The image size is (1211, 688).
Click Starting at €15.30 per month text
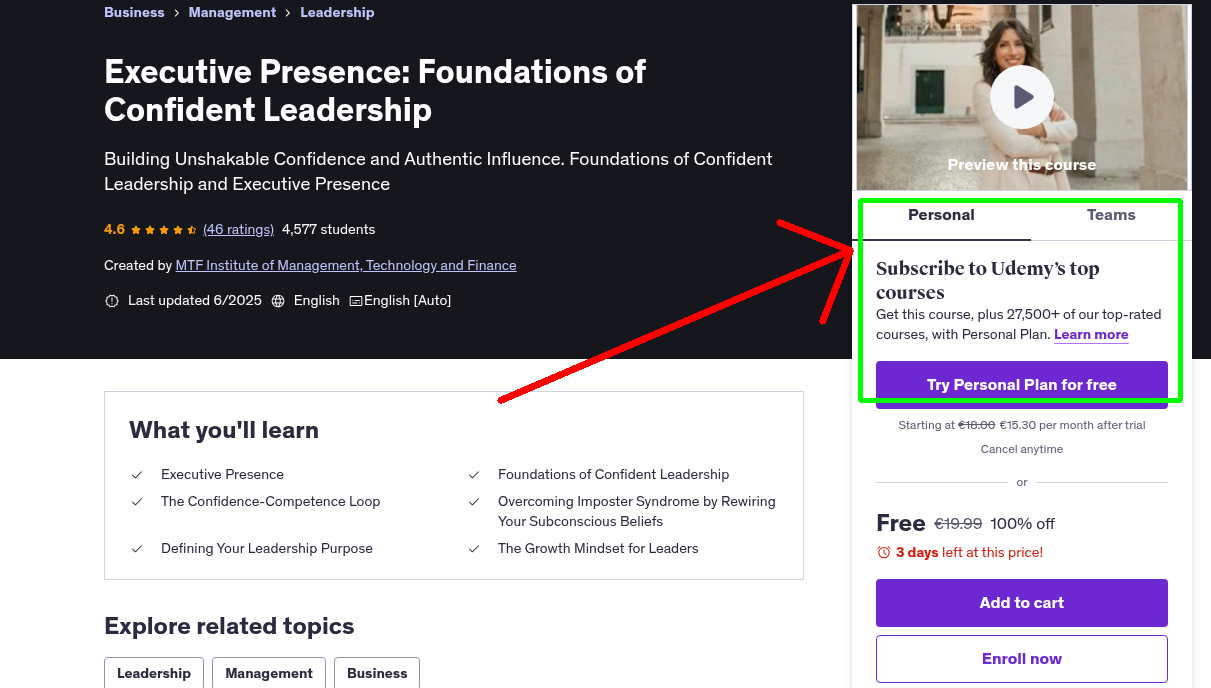(x=1022, y=425)
